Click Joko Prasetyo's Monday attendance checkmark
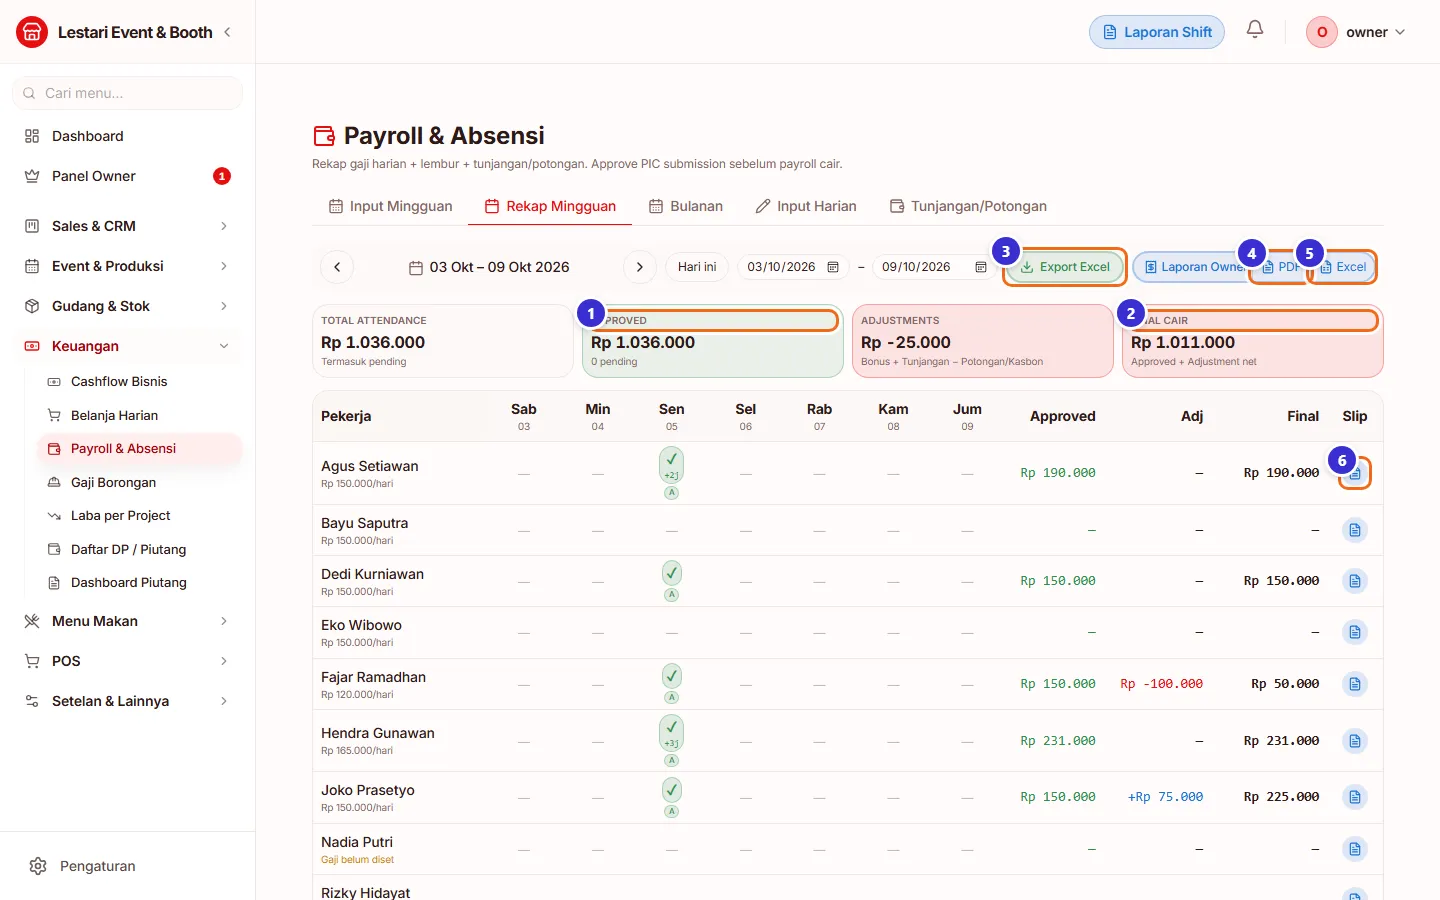The height and width of the screenshot is (900, 1440). pyautogui.click(x=672, y=789)
